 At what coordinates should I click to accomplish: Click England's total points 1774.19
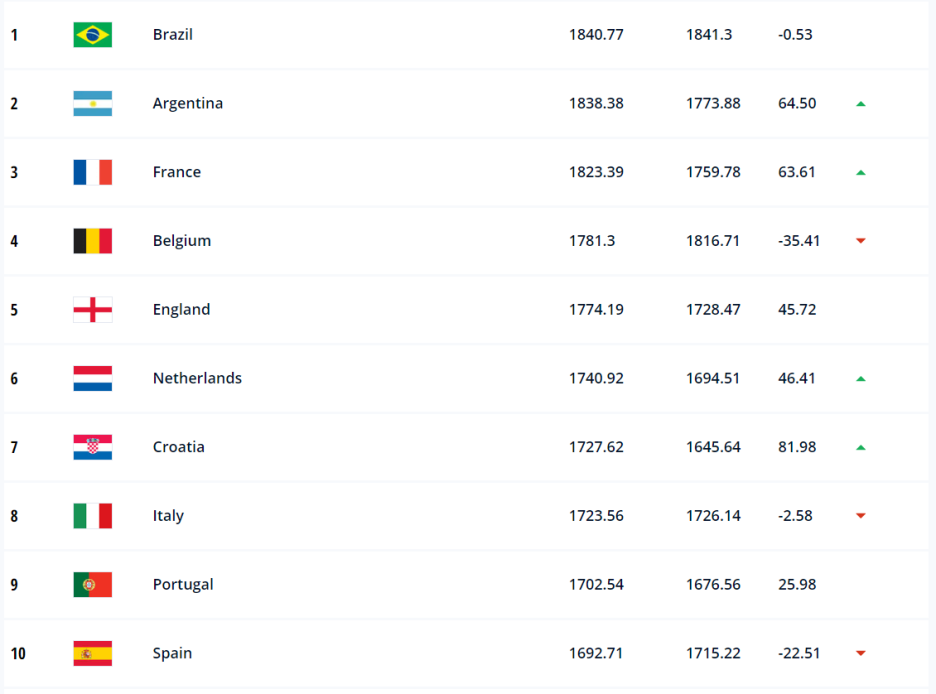[x=596, y=310]
